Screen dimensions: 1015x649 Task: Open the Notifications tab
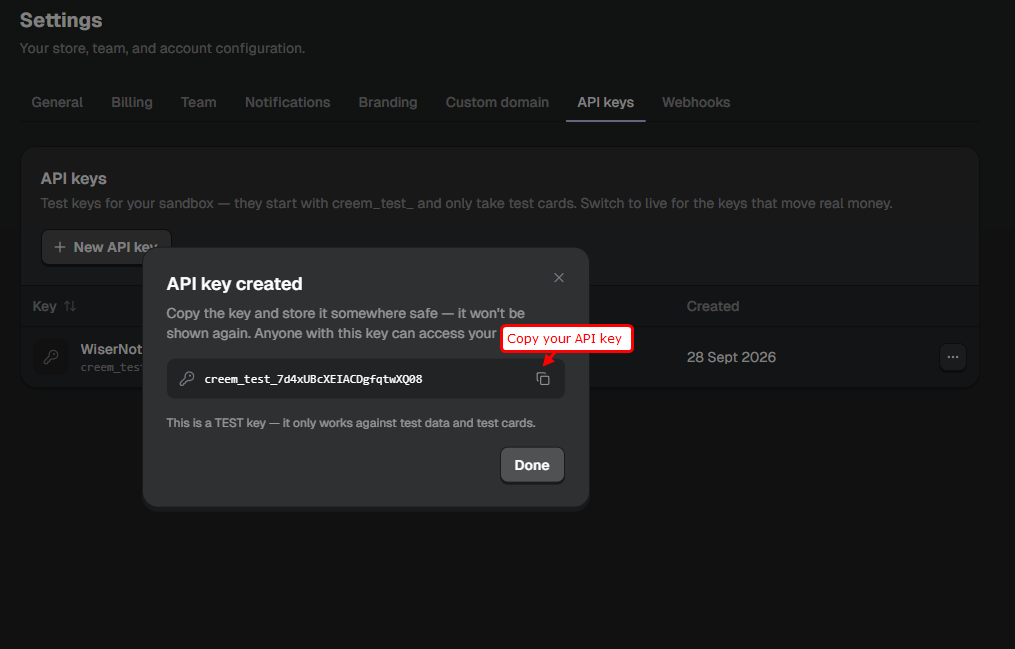tap(287, 102)
